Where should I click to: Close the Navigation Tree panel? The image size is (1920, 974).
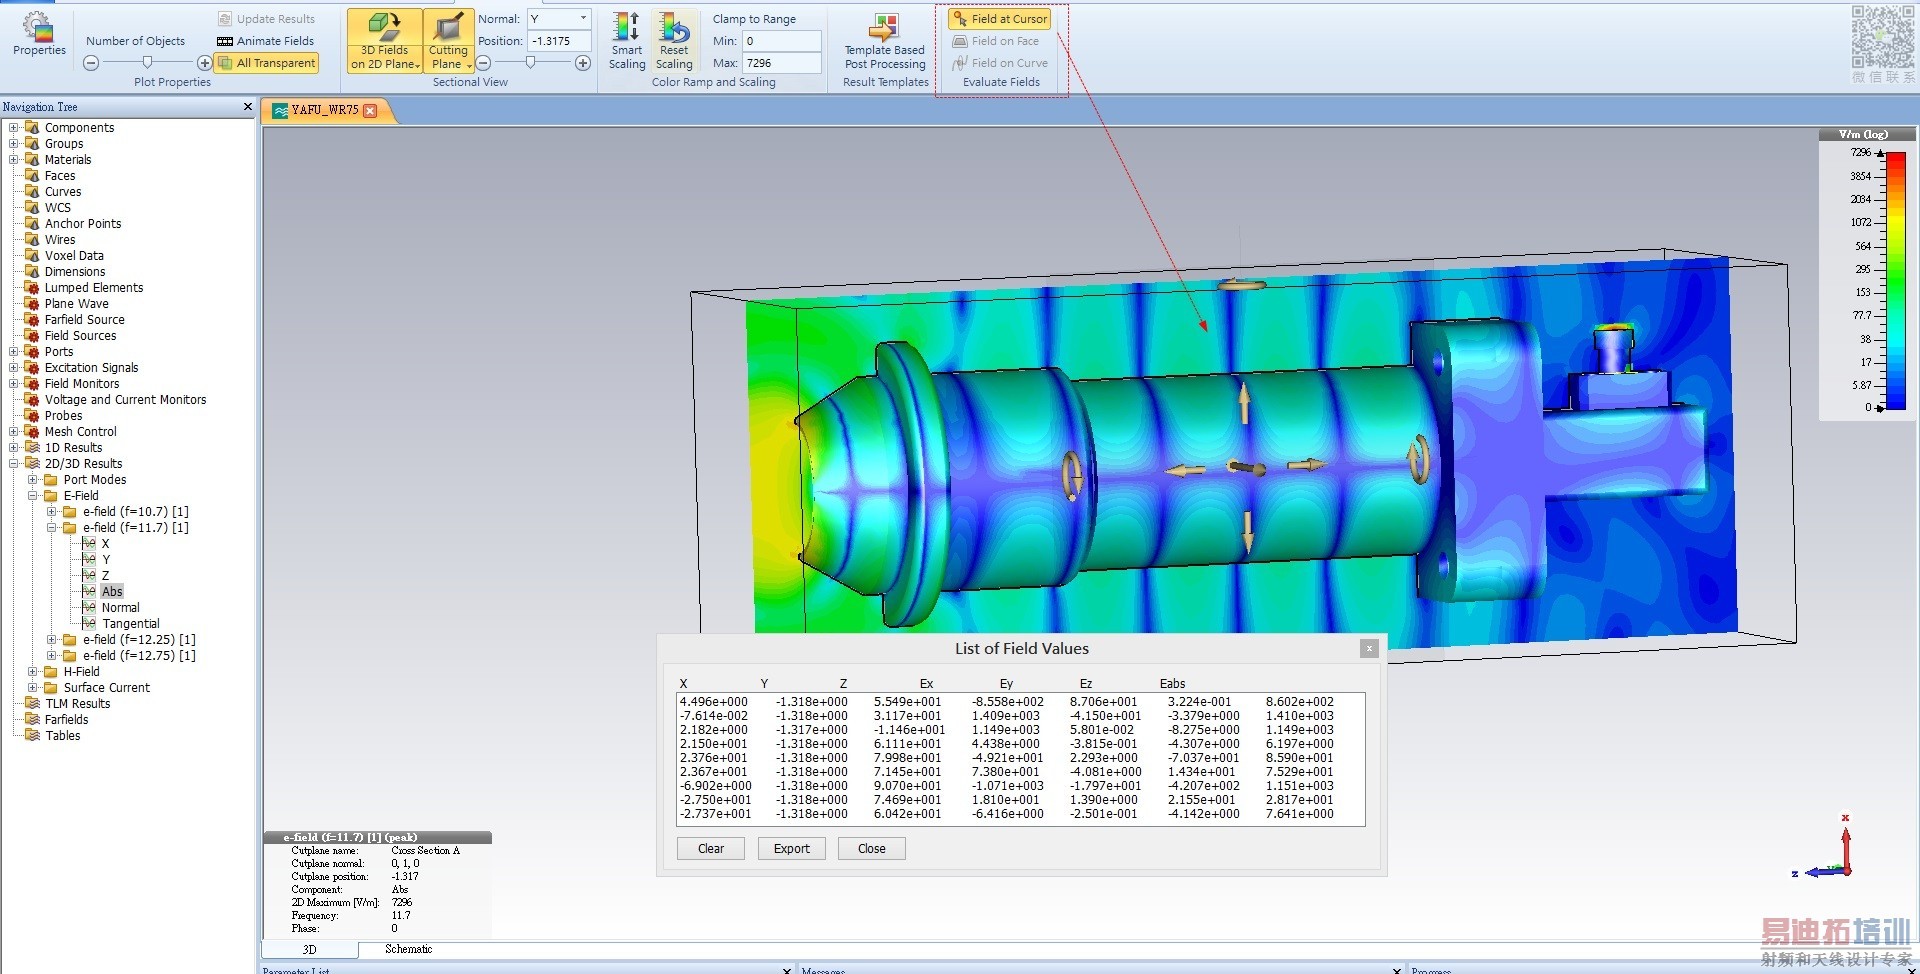[x=248, y=107]
